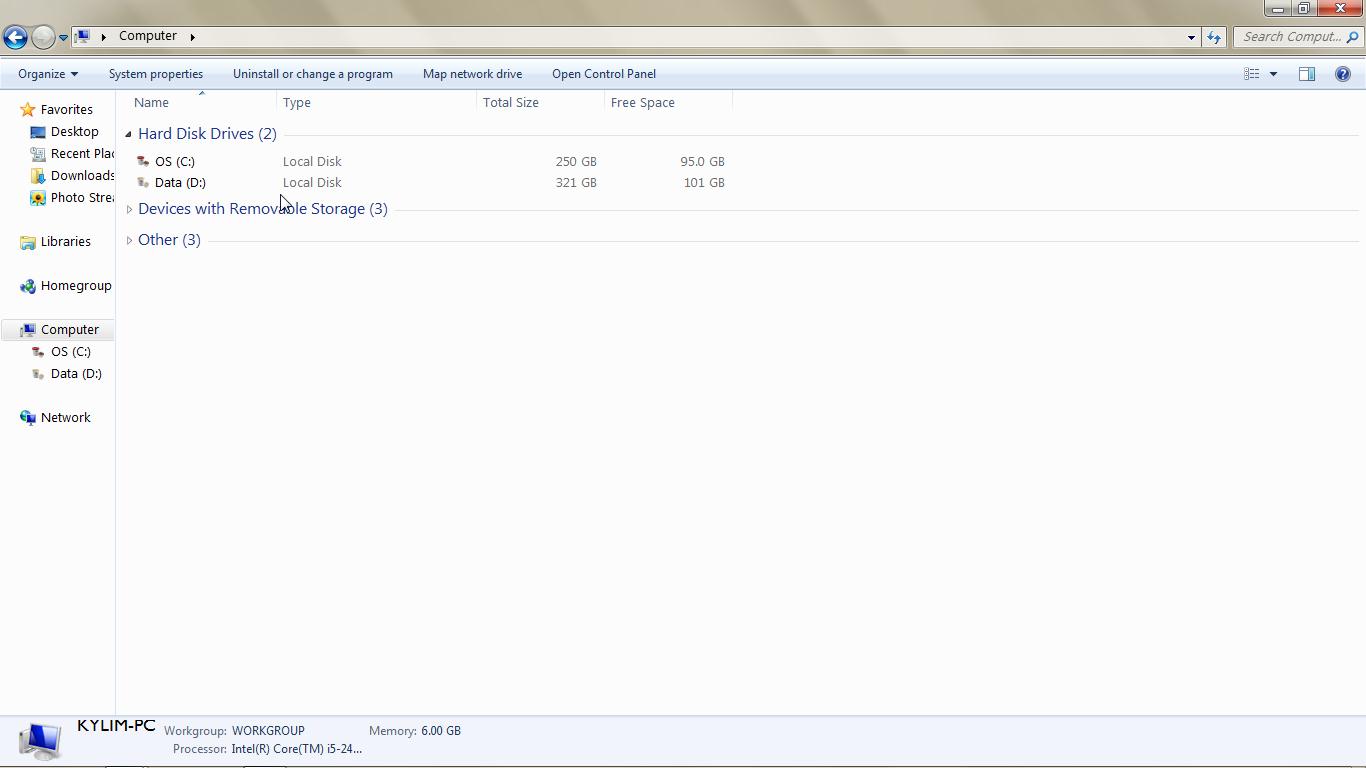Viewport: 1366px width, 768px height.
Task: Show the preview pane
Action: (1306, 73)
